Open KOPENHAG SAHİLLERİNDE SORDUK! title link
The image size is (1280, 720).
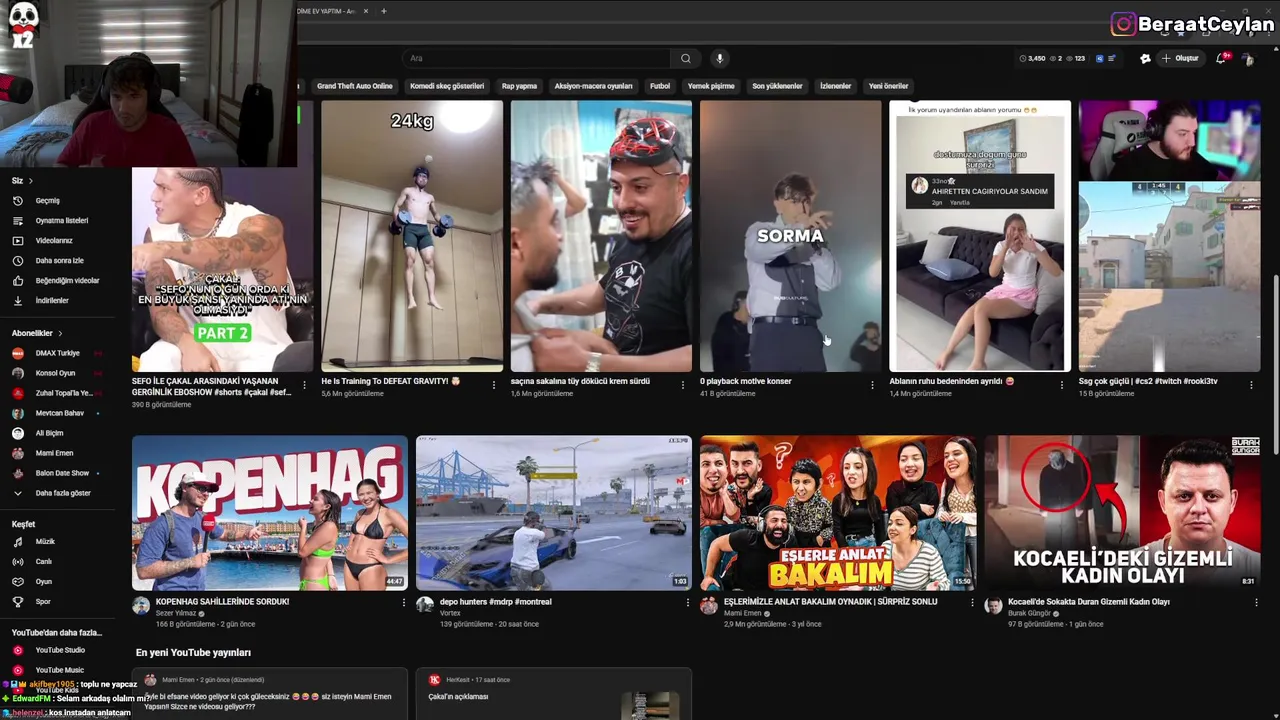point(222,602)
